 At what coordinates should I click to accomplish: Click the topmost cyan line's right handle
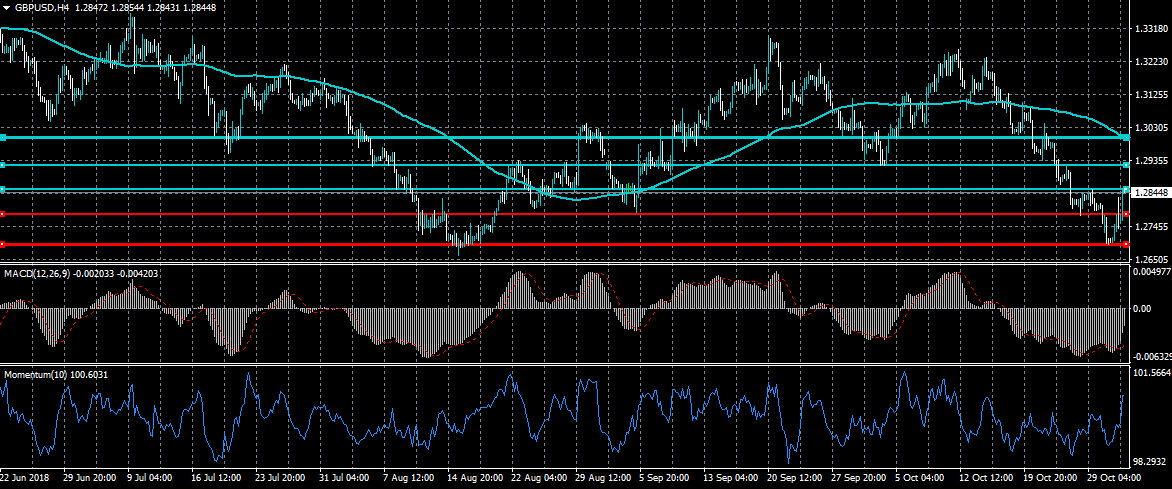pyautogui.click(x=1126, y=137)
